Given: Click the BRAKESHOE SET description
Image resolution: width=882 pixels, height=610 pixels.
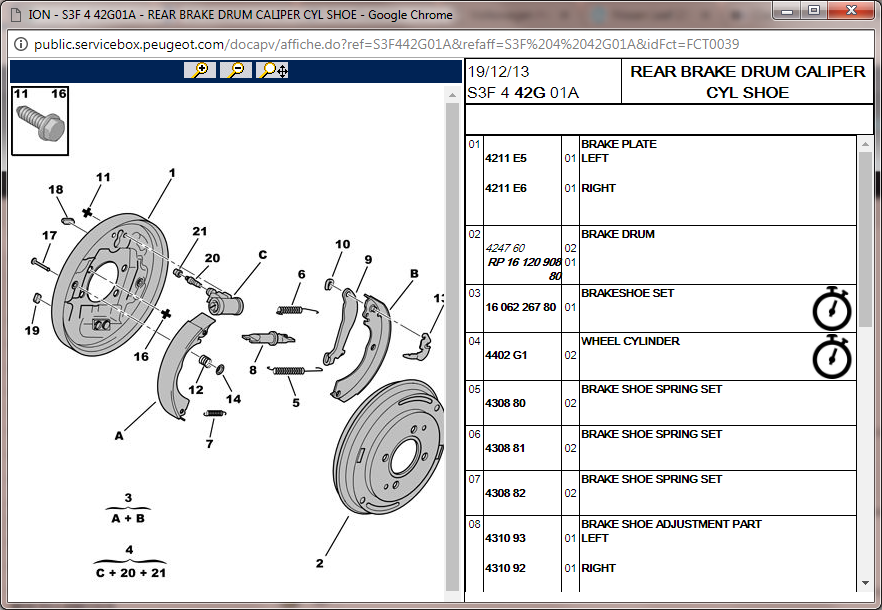Looking at the screenshot, I should (627, 293).
